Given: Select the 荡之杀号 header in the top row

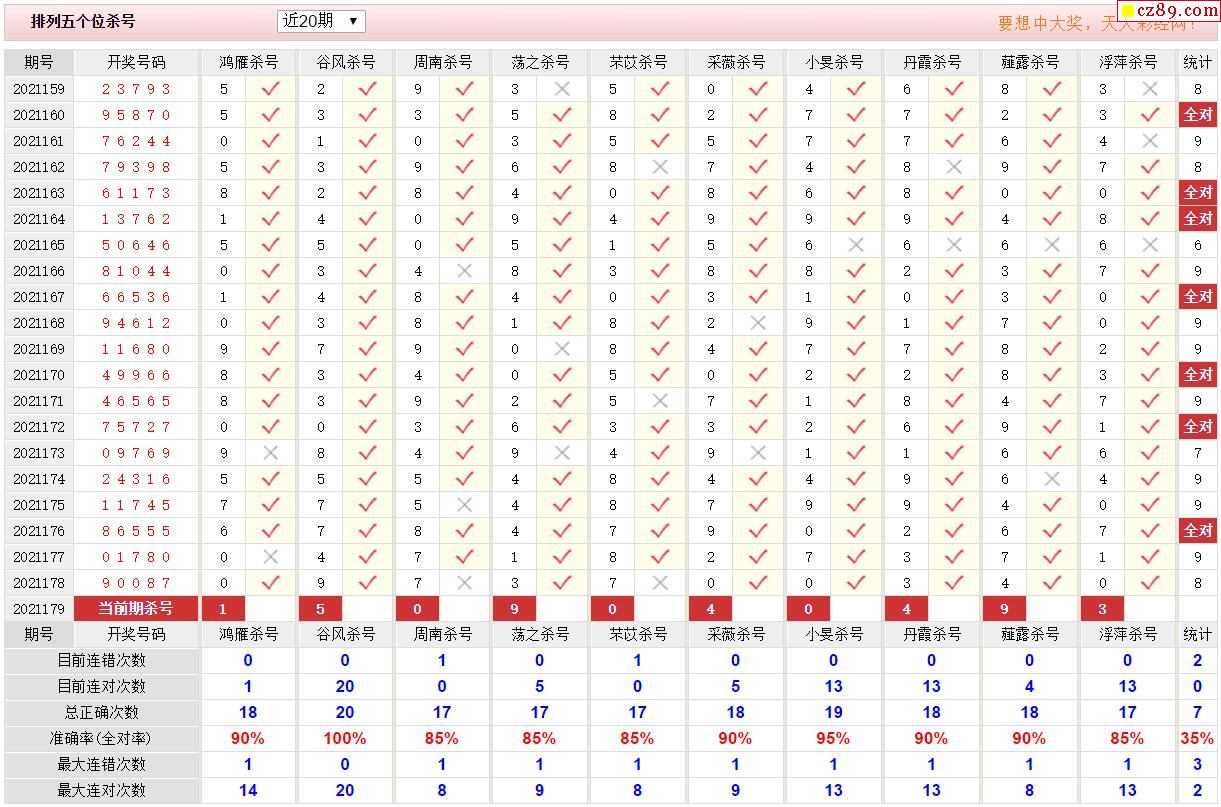Looking at the screenshot, I should click(x=541, y=62).
